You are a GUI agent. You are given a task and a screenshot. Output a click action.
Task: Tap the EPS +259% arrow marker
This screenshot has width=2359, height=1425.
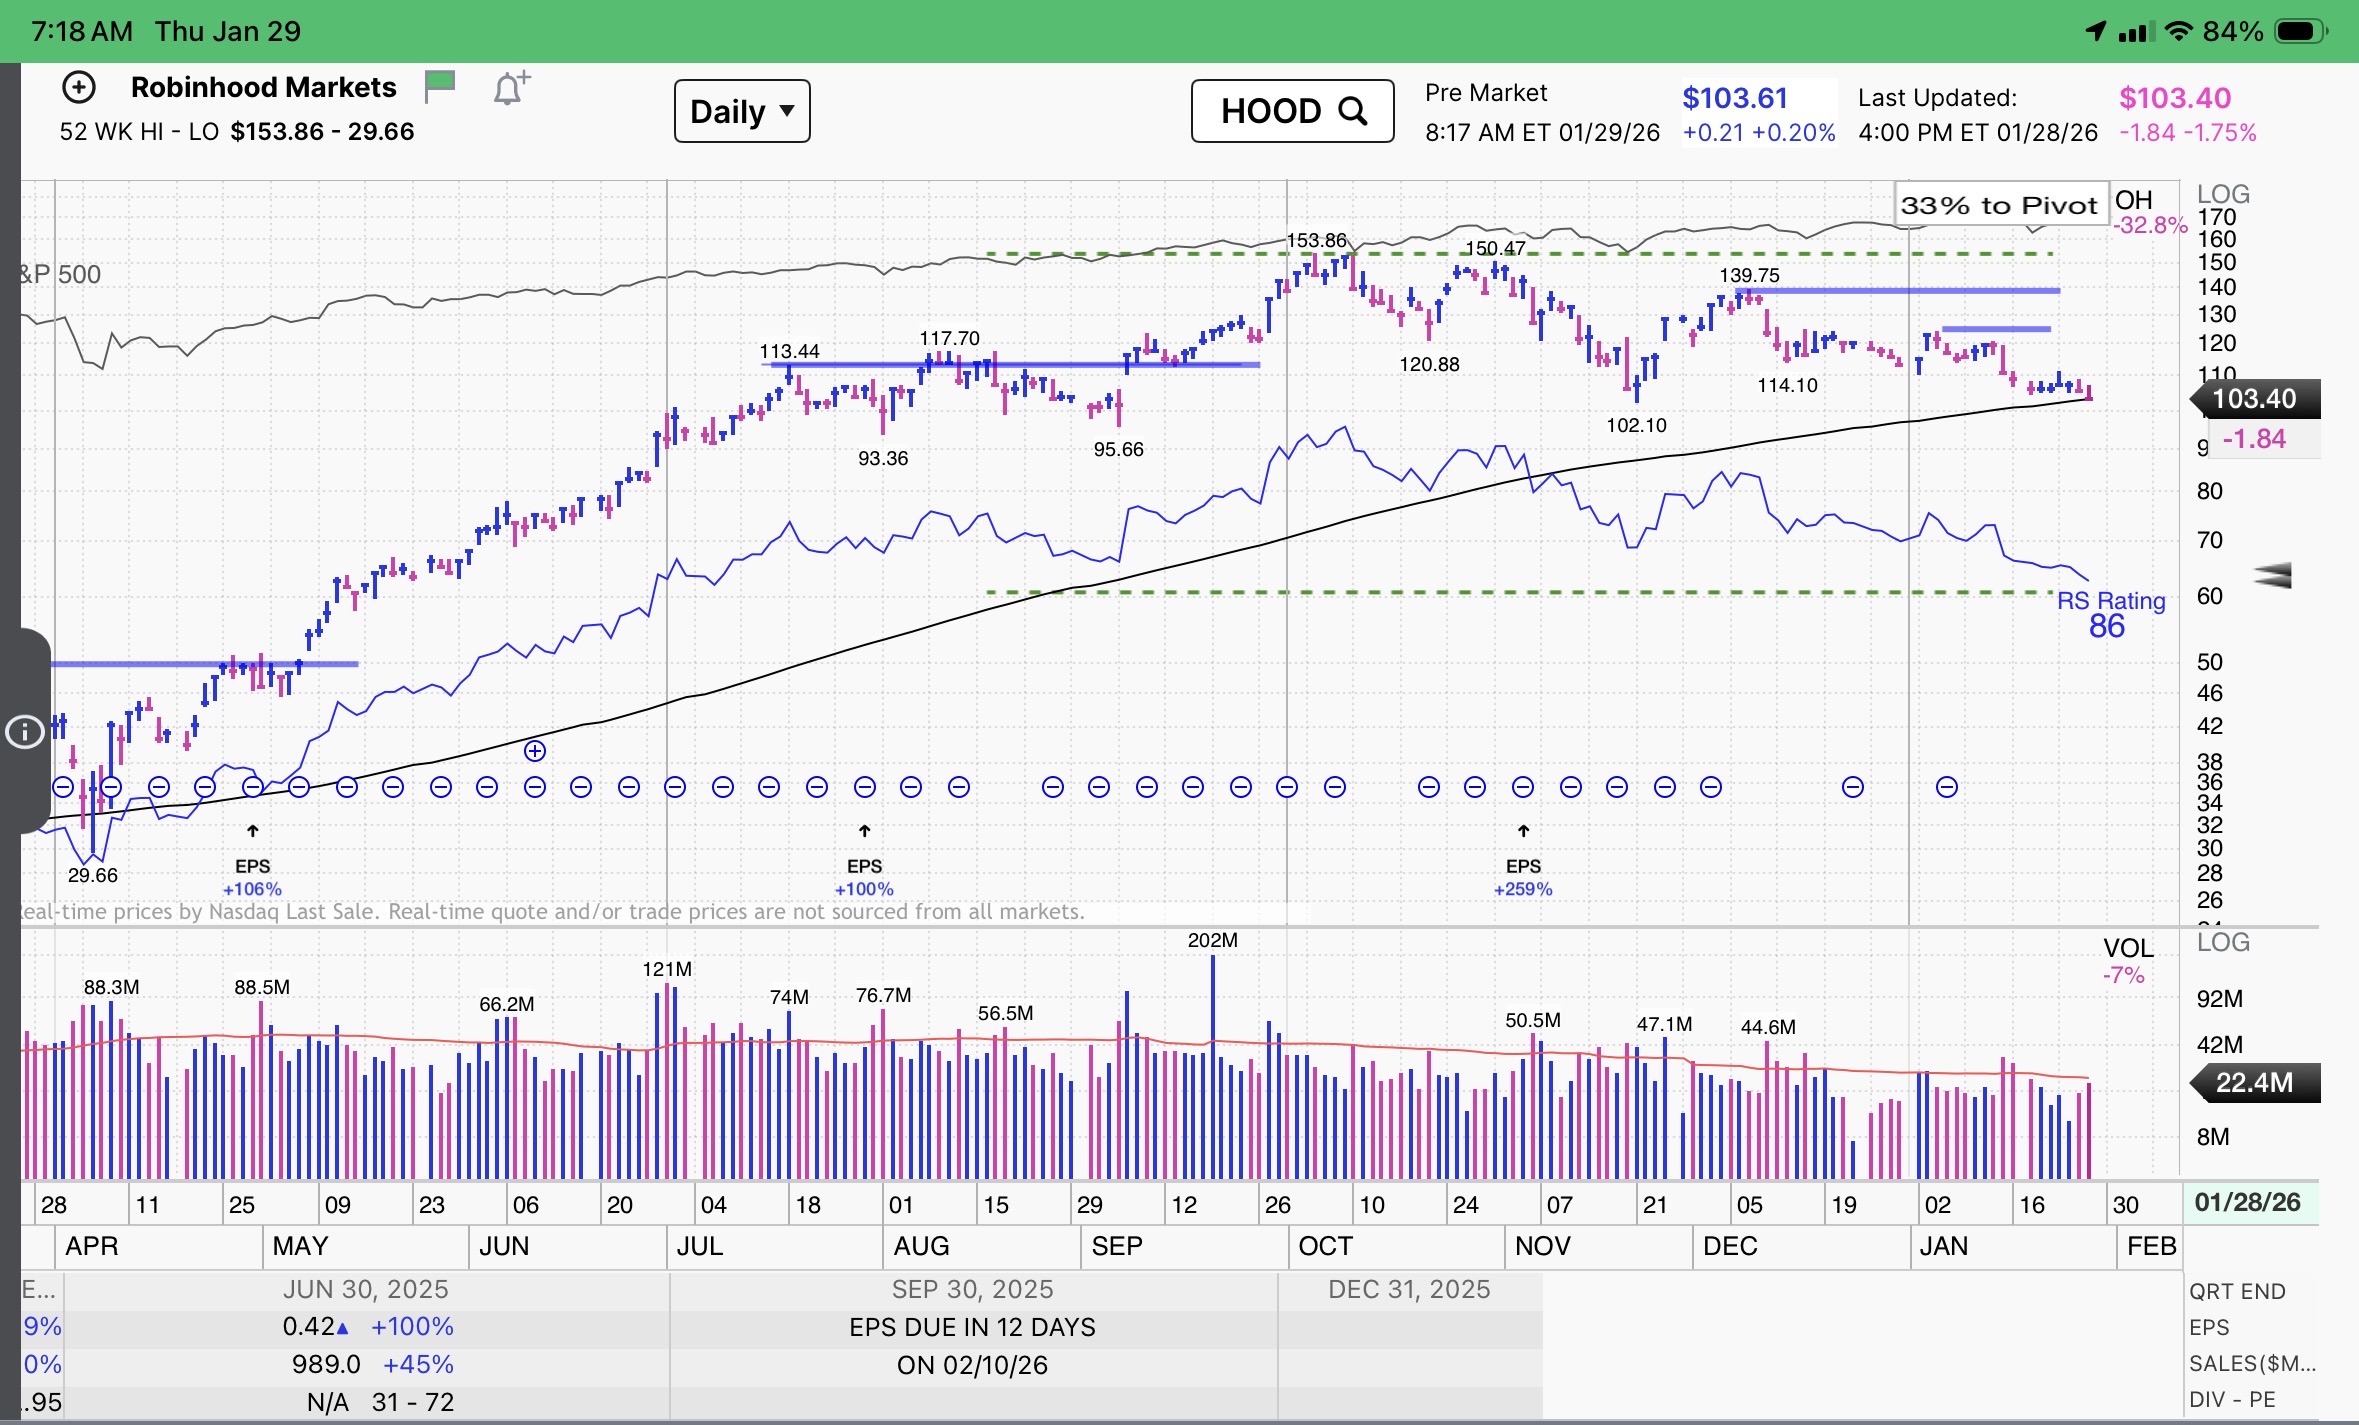(1523, 832)
